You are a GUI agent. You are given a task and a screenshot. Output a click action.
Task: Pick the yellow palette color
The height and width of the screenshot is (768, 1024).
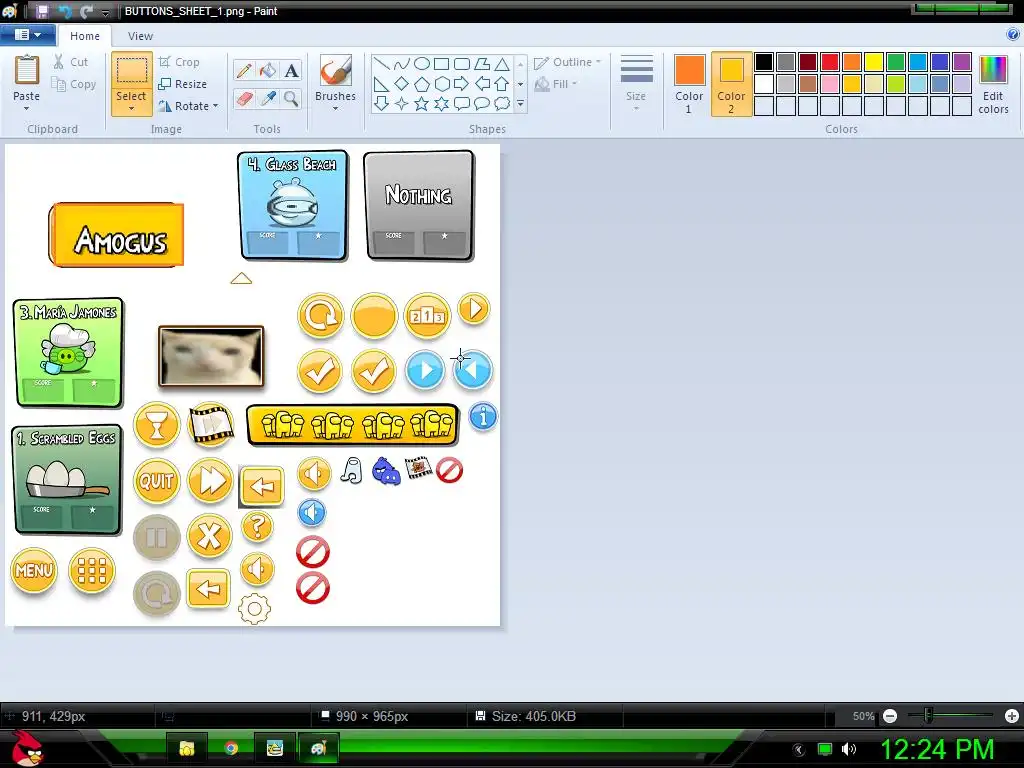tap(874, 62)
